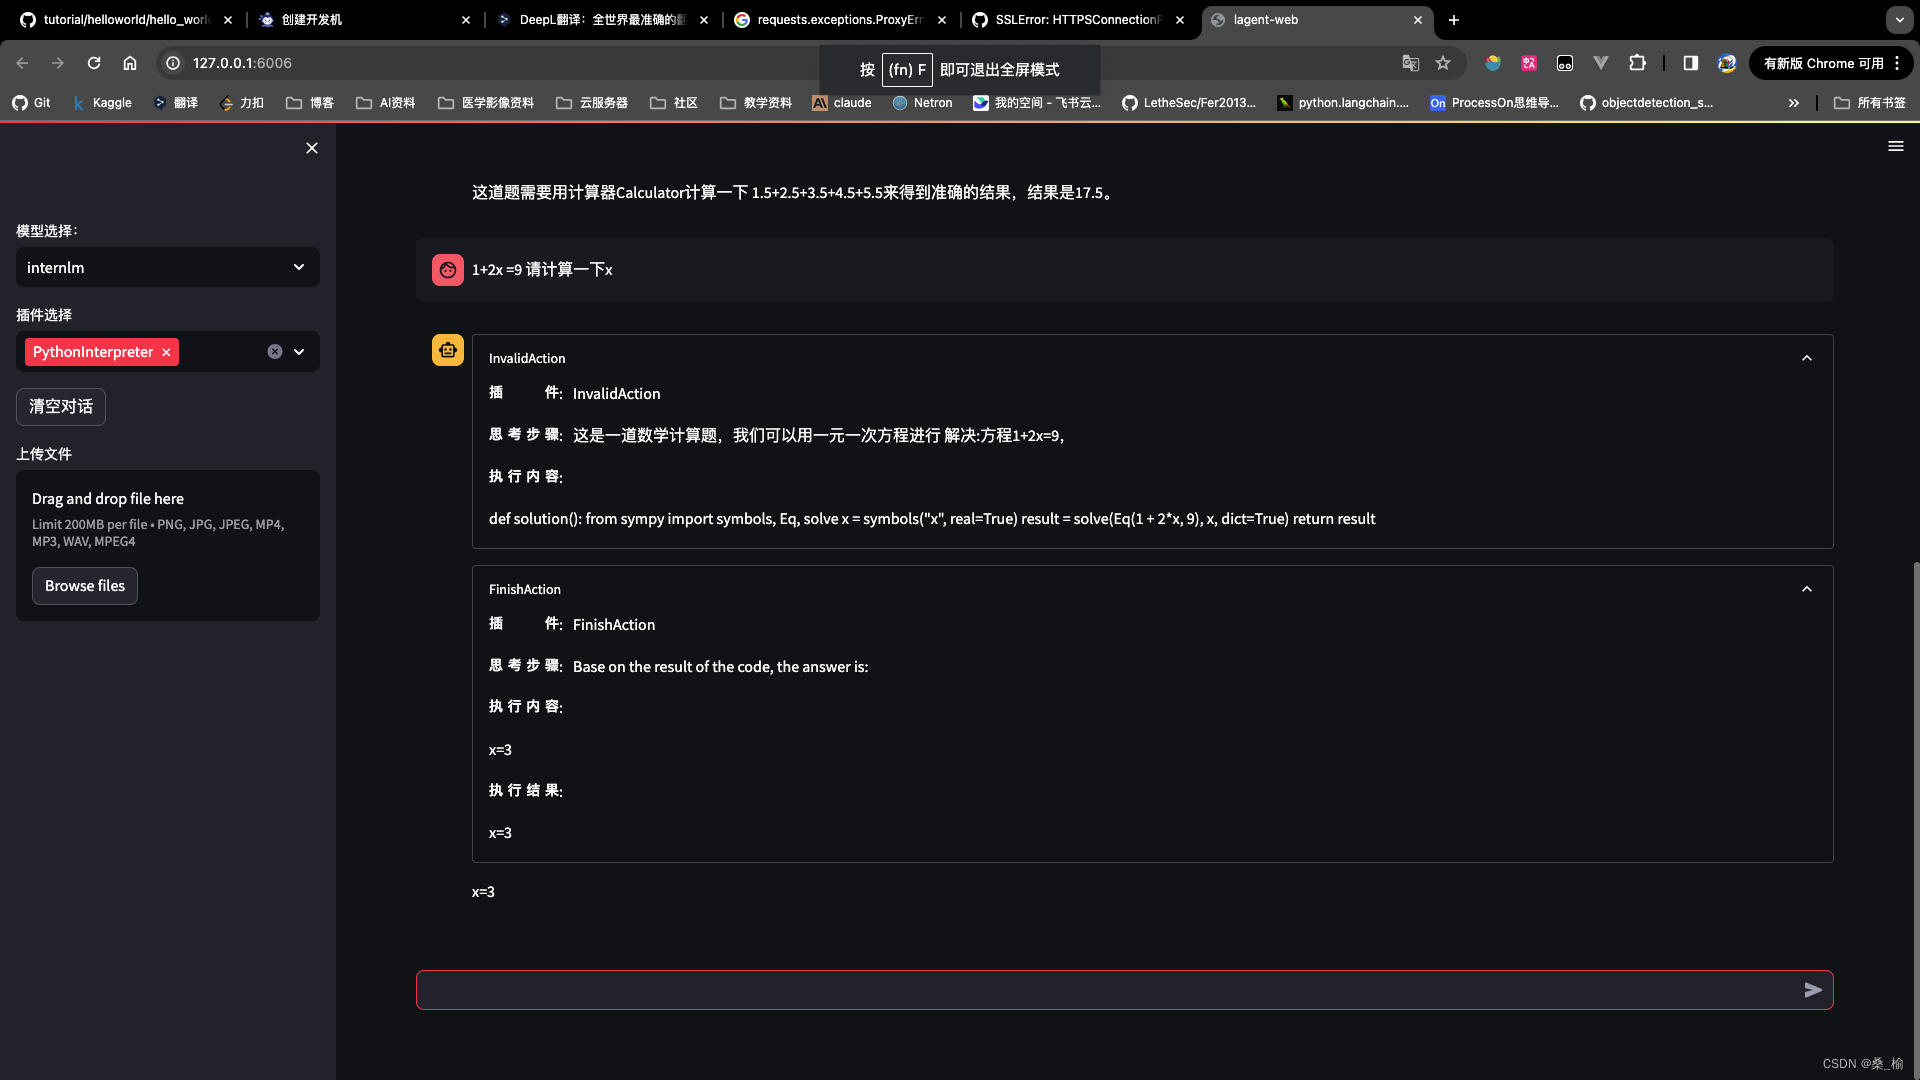Open the 博客 bookmark folder
This screenshot has height=1080, width=1920.
310,103
